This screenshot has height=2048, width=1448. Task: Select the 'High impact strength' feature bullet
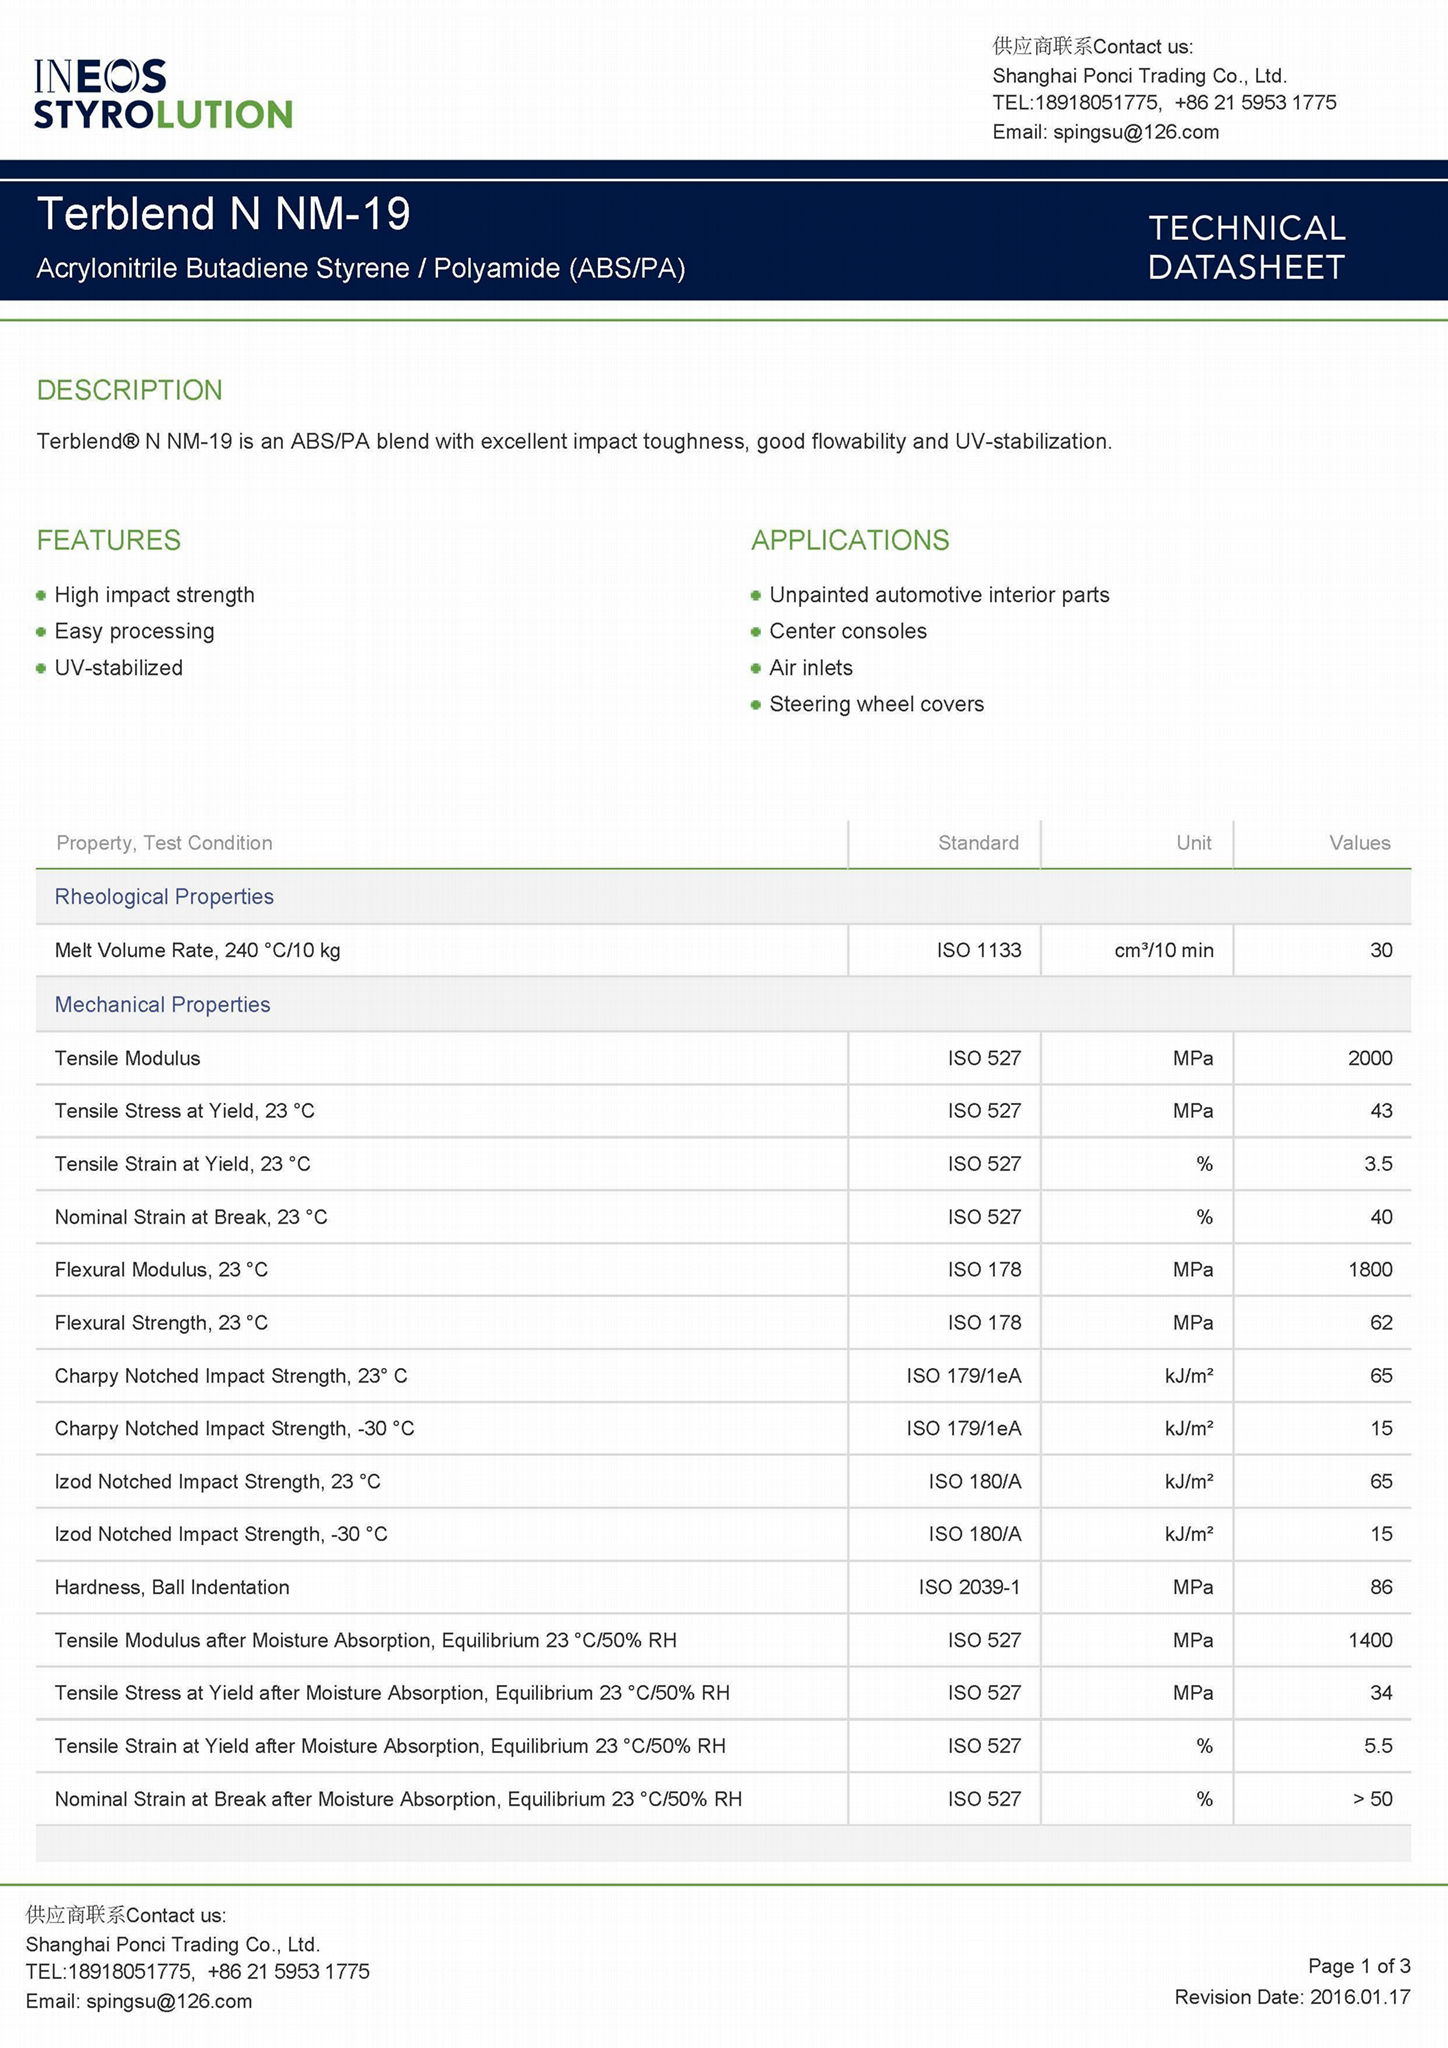[154, 595]
